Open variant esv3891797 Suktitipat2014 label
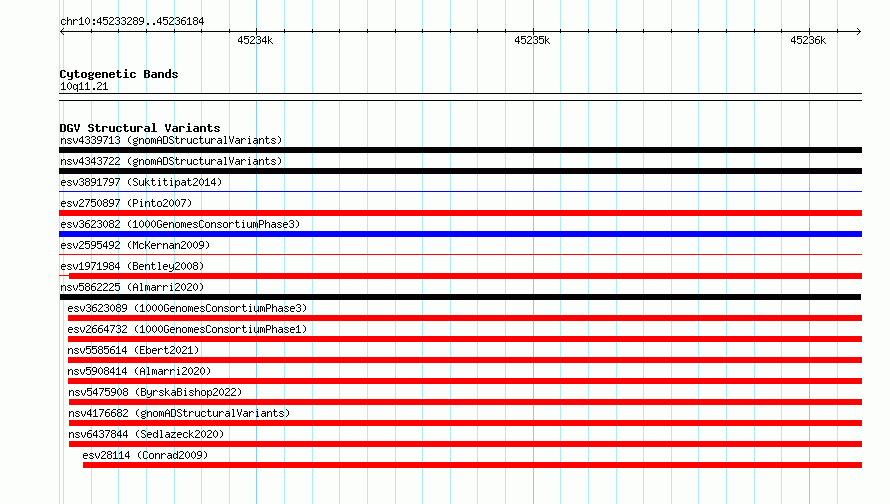890x504 pixels. pos(141,182)
